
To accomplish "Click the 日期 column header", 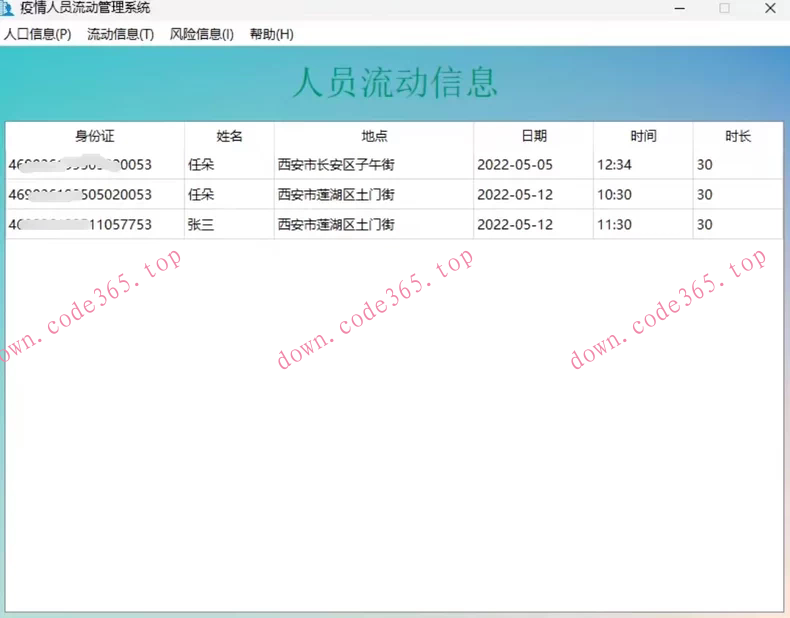I will coord(534,136).
